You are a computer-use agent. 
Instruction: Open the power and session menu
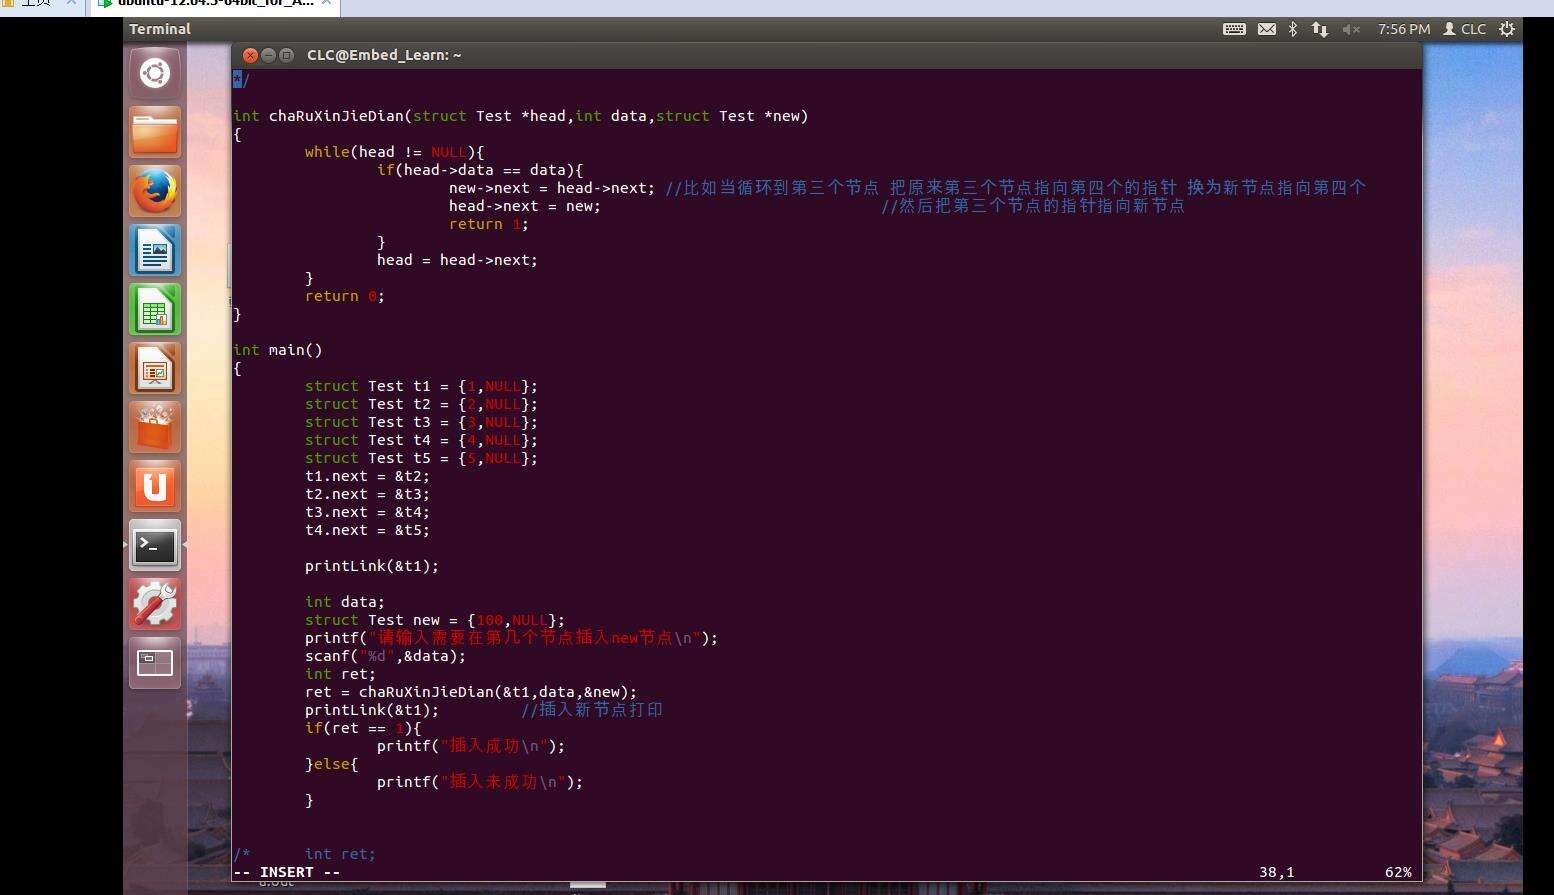click(1507, 30)
